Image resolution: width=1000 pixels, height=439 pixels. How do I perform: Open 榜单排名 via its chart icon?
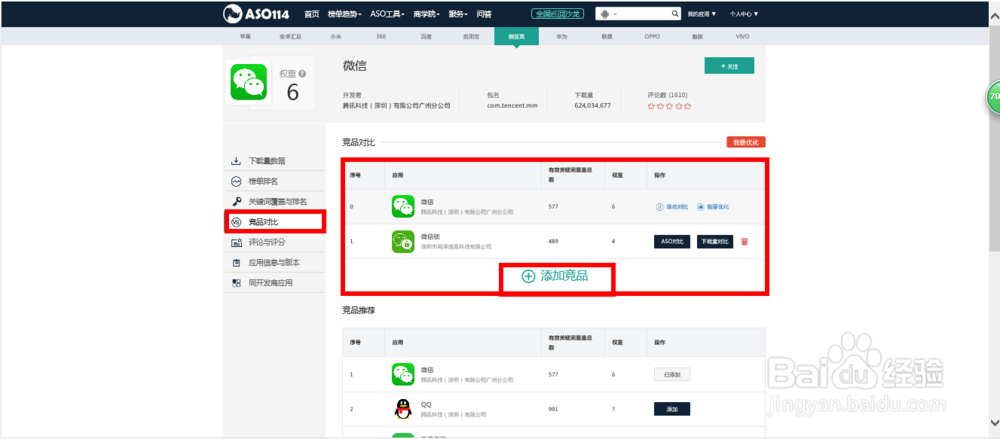click(235, 181)
